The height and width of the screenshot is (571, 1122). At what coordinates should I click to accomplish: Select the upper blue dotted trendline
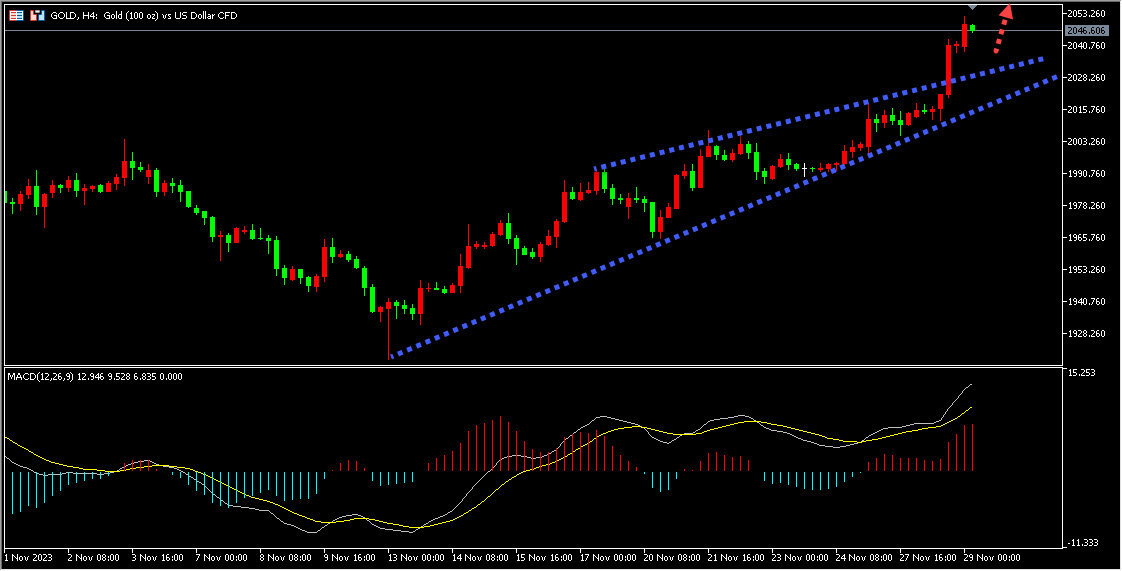click(x=819, y=114)
